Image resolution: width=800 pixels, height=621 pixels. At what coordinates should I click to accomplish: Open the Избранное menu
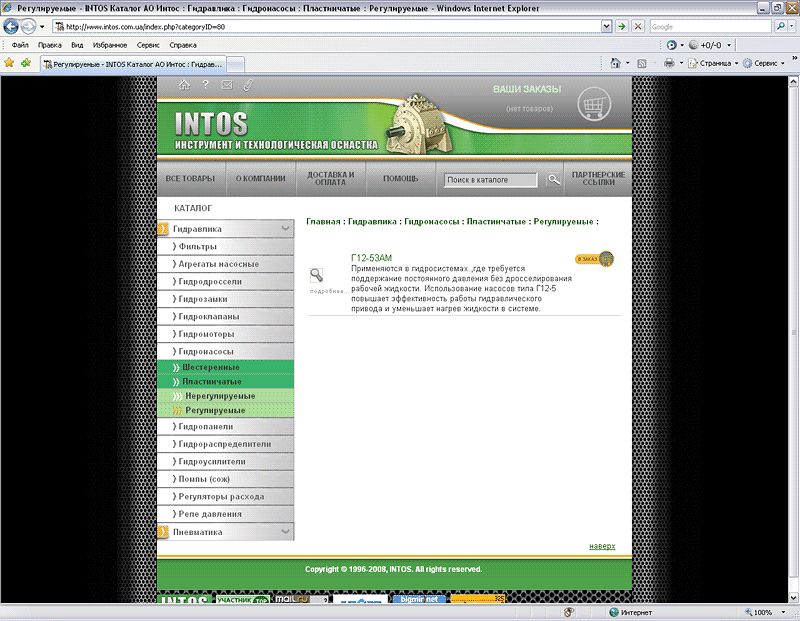[109, 45]
